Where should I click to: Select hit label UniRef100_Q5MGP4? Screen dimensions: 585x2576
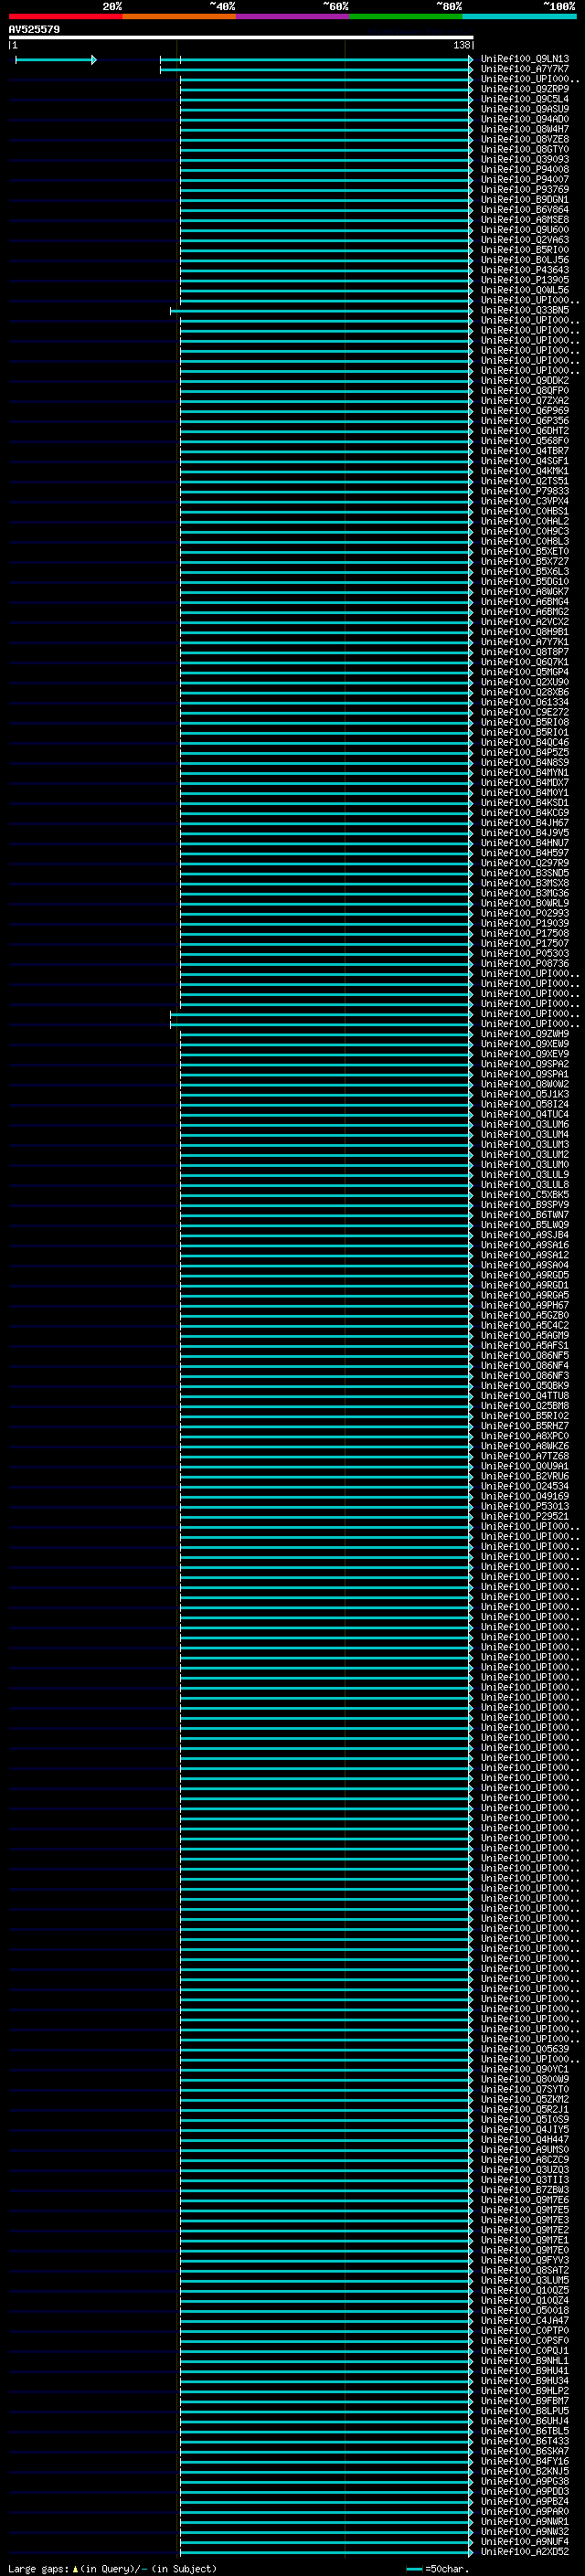525,672
